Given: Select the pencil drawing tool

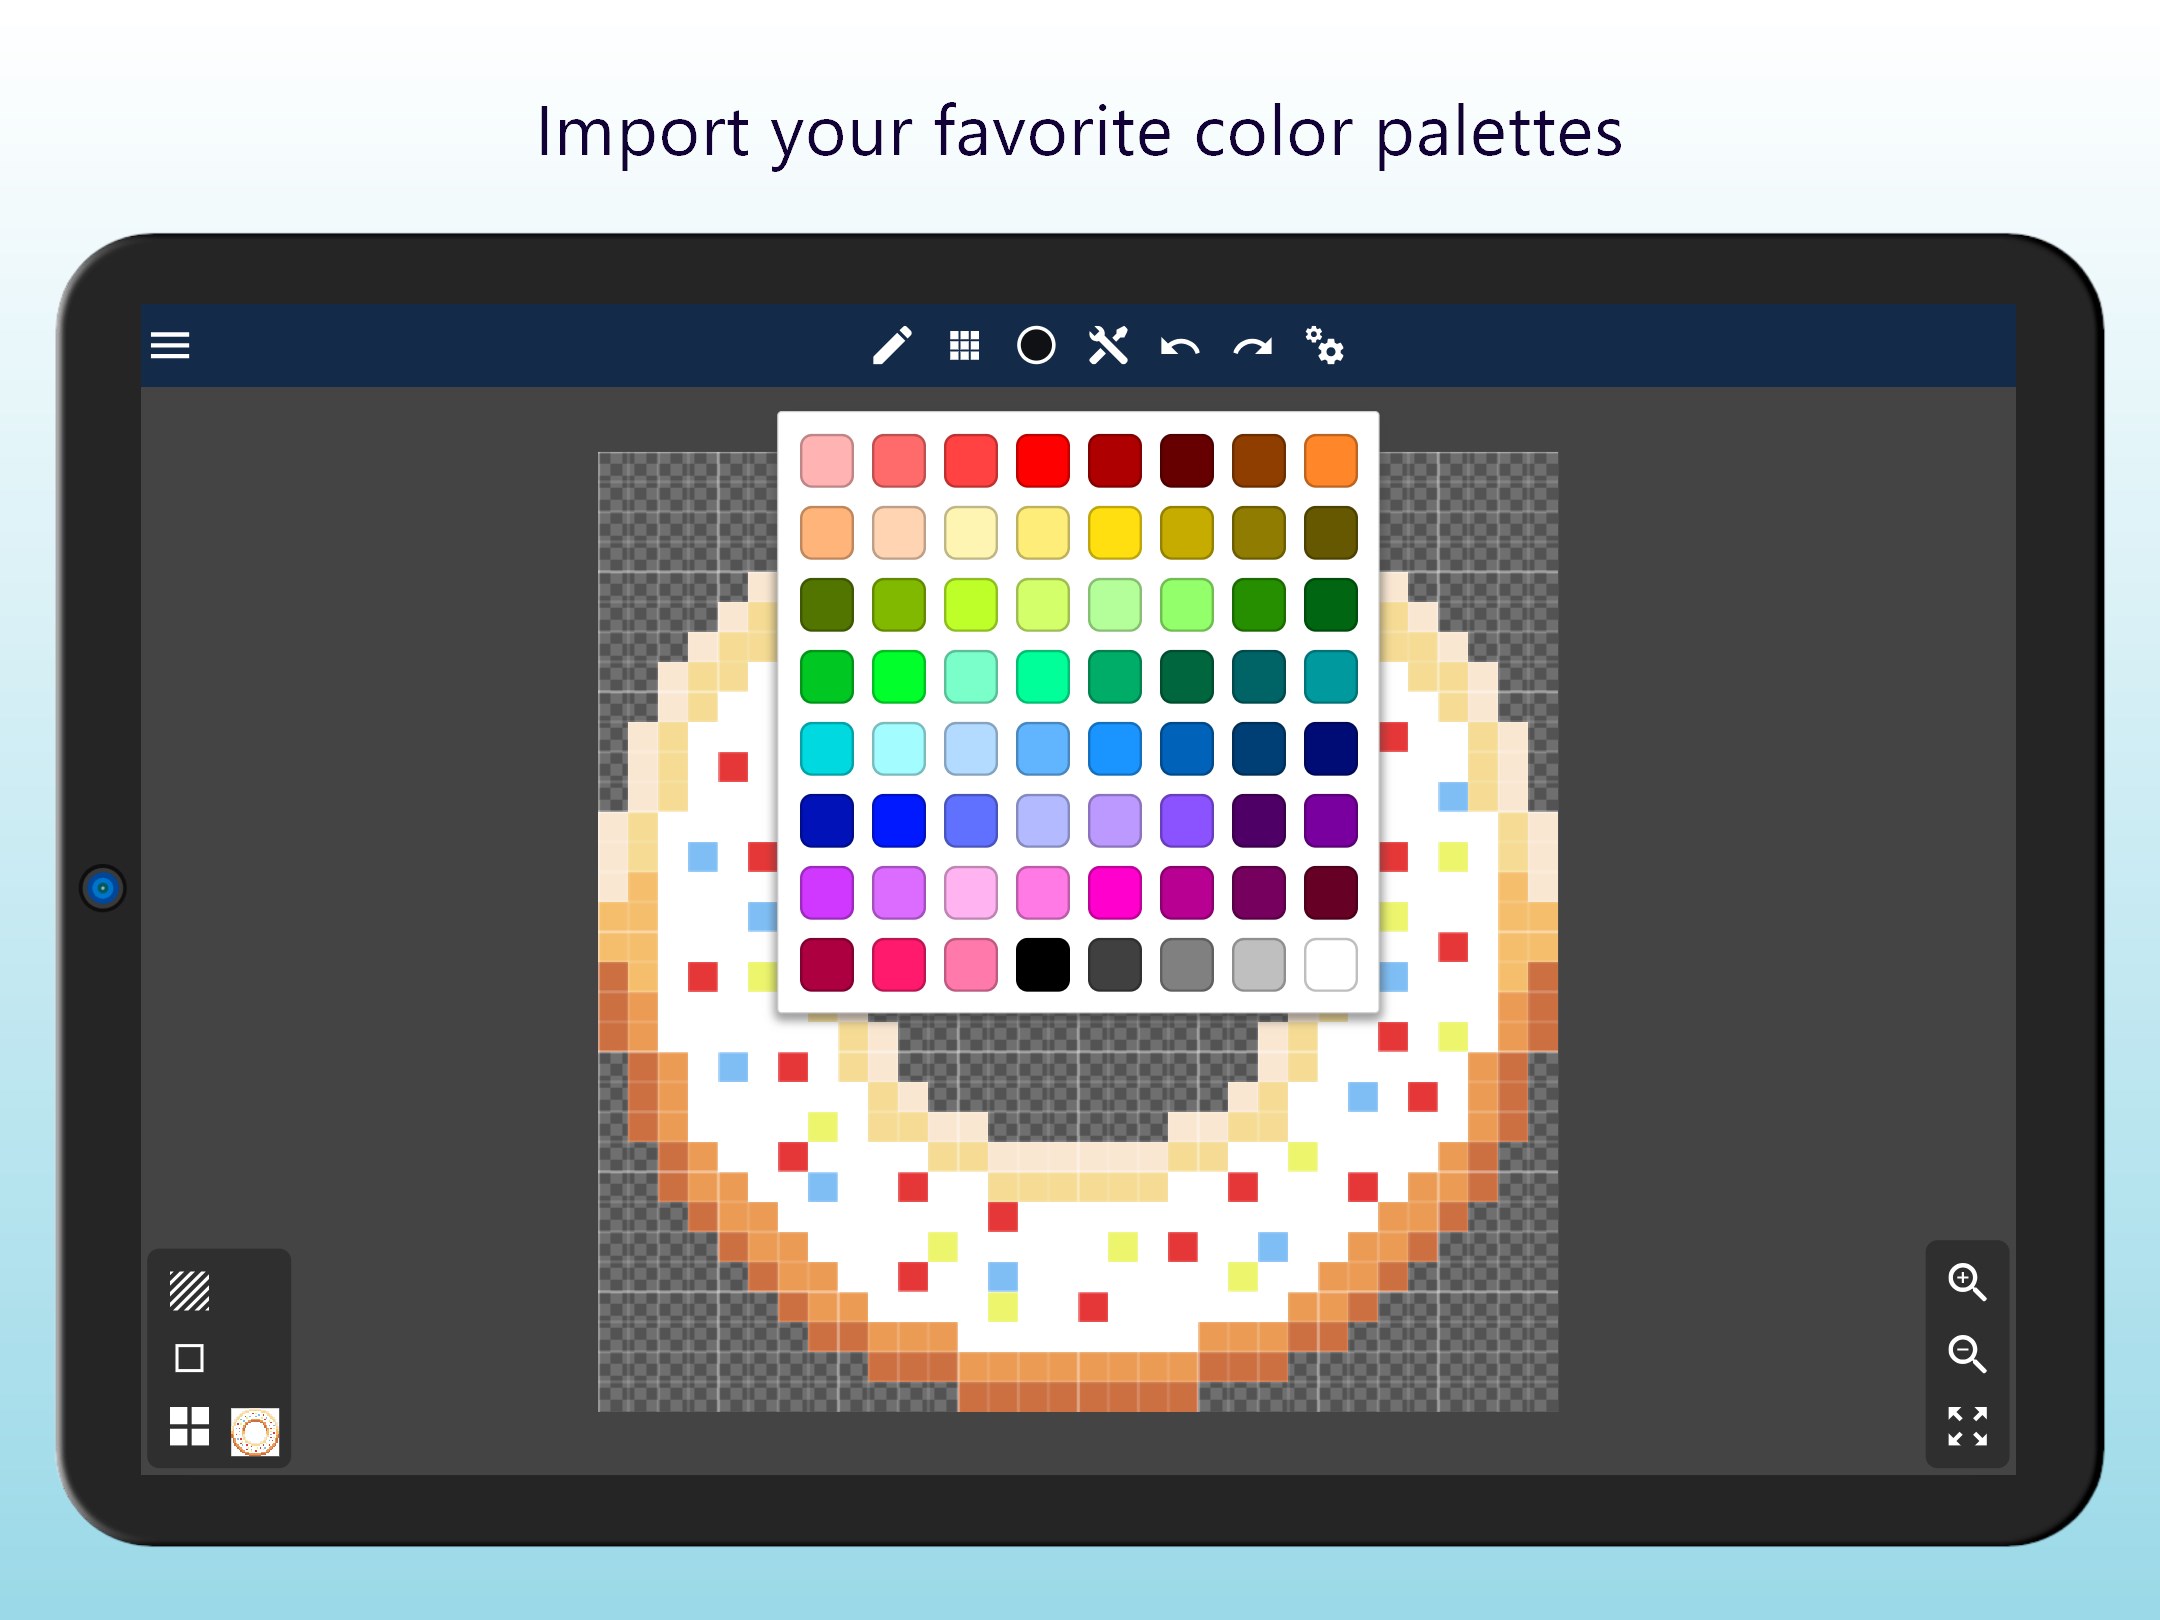Looking at the screenshot, I should tap(892, 346).
